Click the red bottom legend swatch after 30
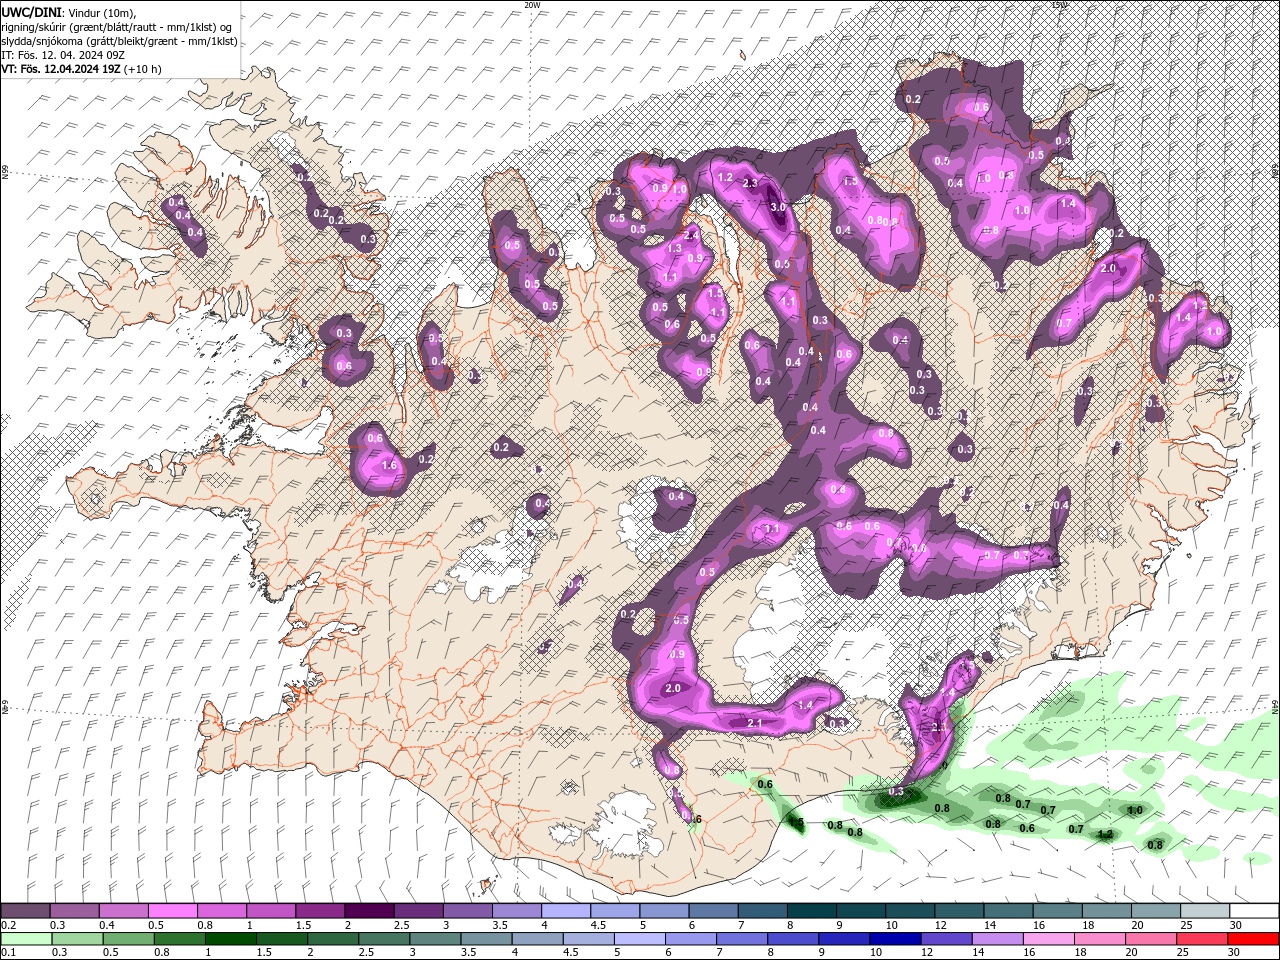1280x960 pixels. click(x=1254, y=939)
